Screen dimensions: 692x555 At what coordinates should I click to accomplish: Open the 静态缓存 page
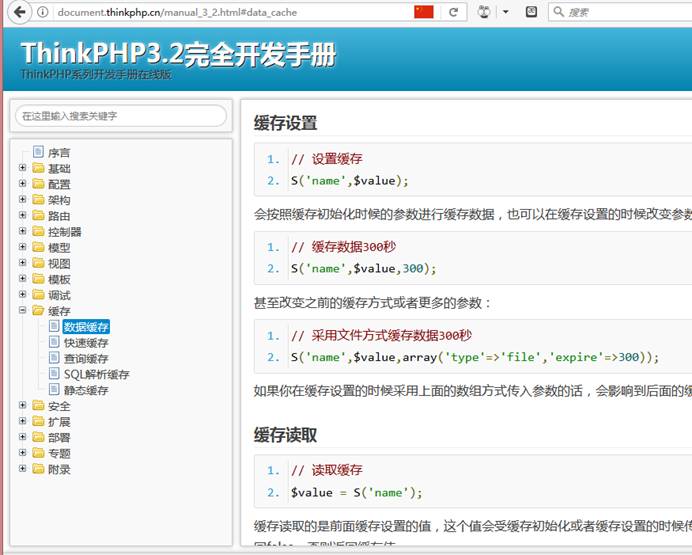pos(86,390)
